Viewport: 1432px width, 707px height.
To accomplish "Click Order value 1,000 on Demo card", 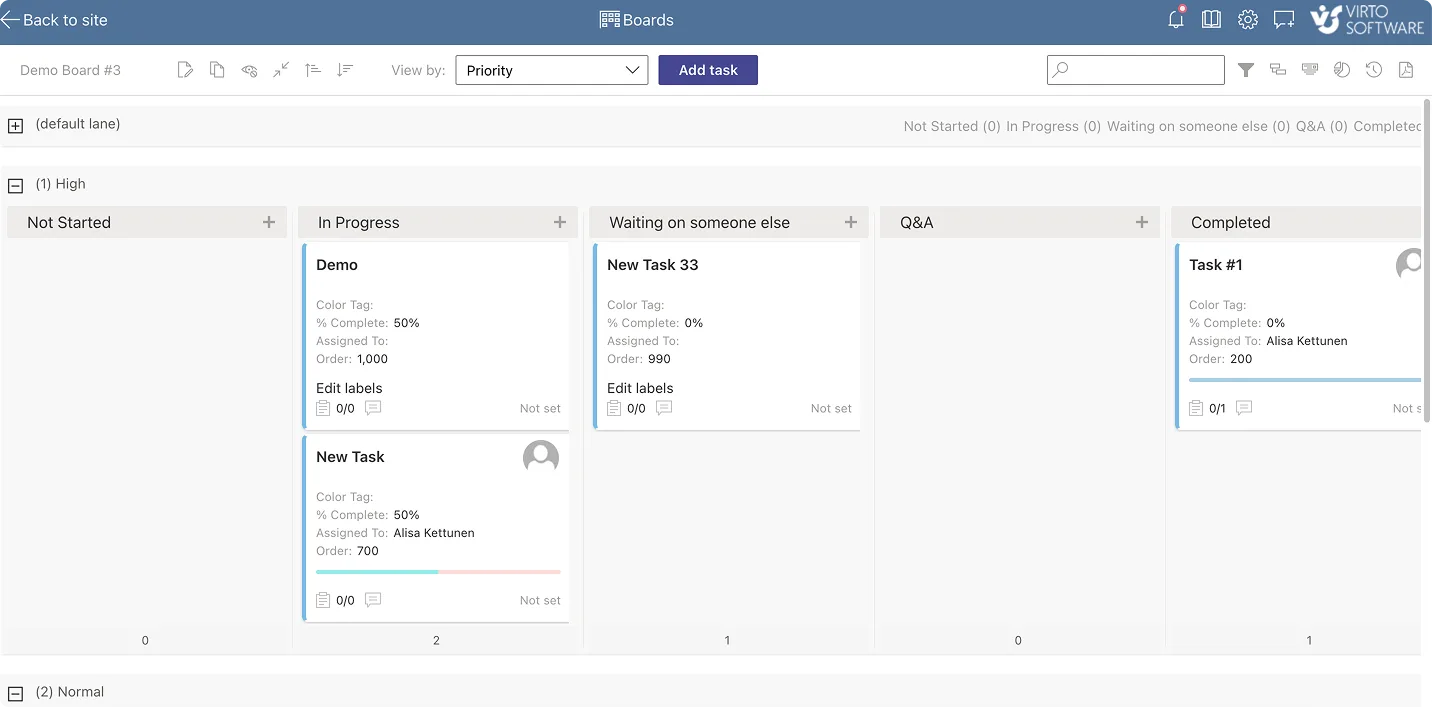I will click(372, 359).
